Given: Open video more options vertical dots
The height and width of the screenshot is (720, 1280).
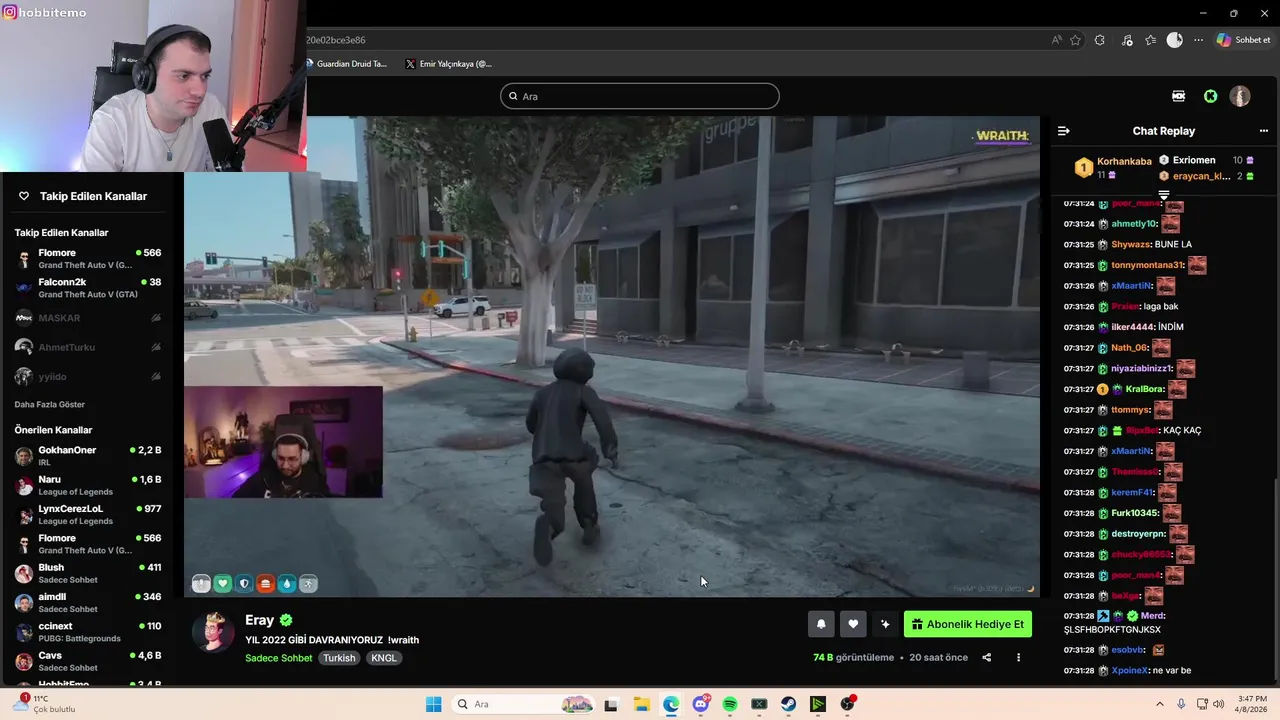Looking at the screenshot, I should click(x=1018, y=657).
